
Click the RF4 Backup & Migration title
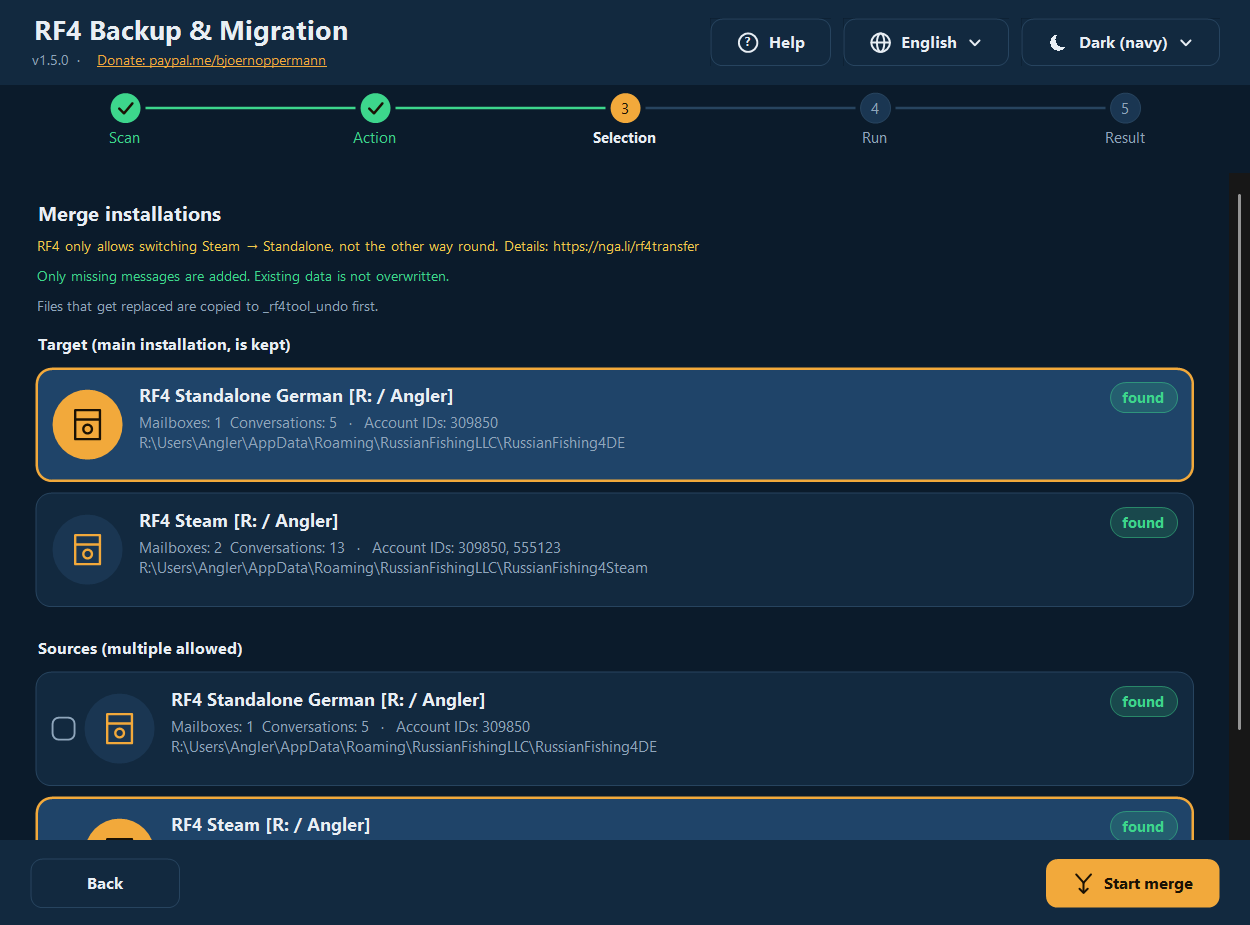point(191,31)
